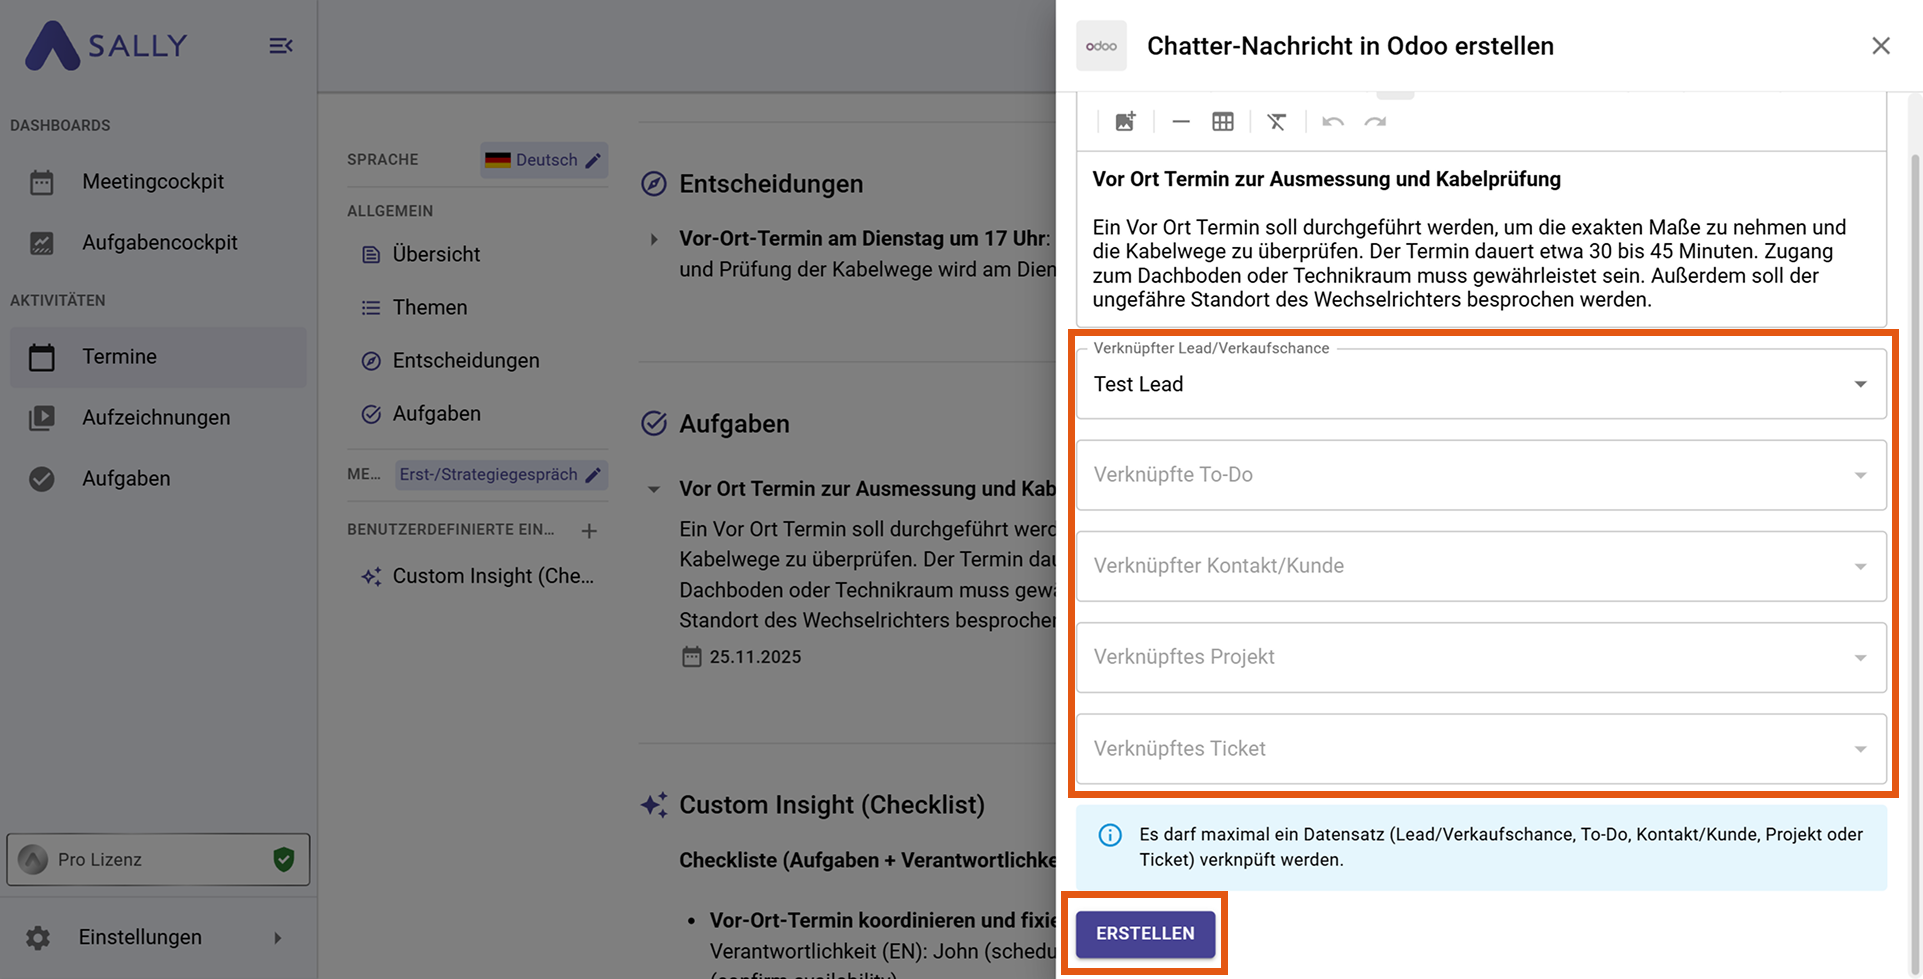Insert a table via the toolbar icon

[x=1222, y=122]
